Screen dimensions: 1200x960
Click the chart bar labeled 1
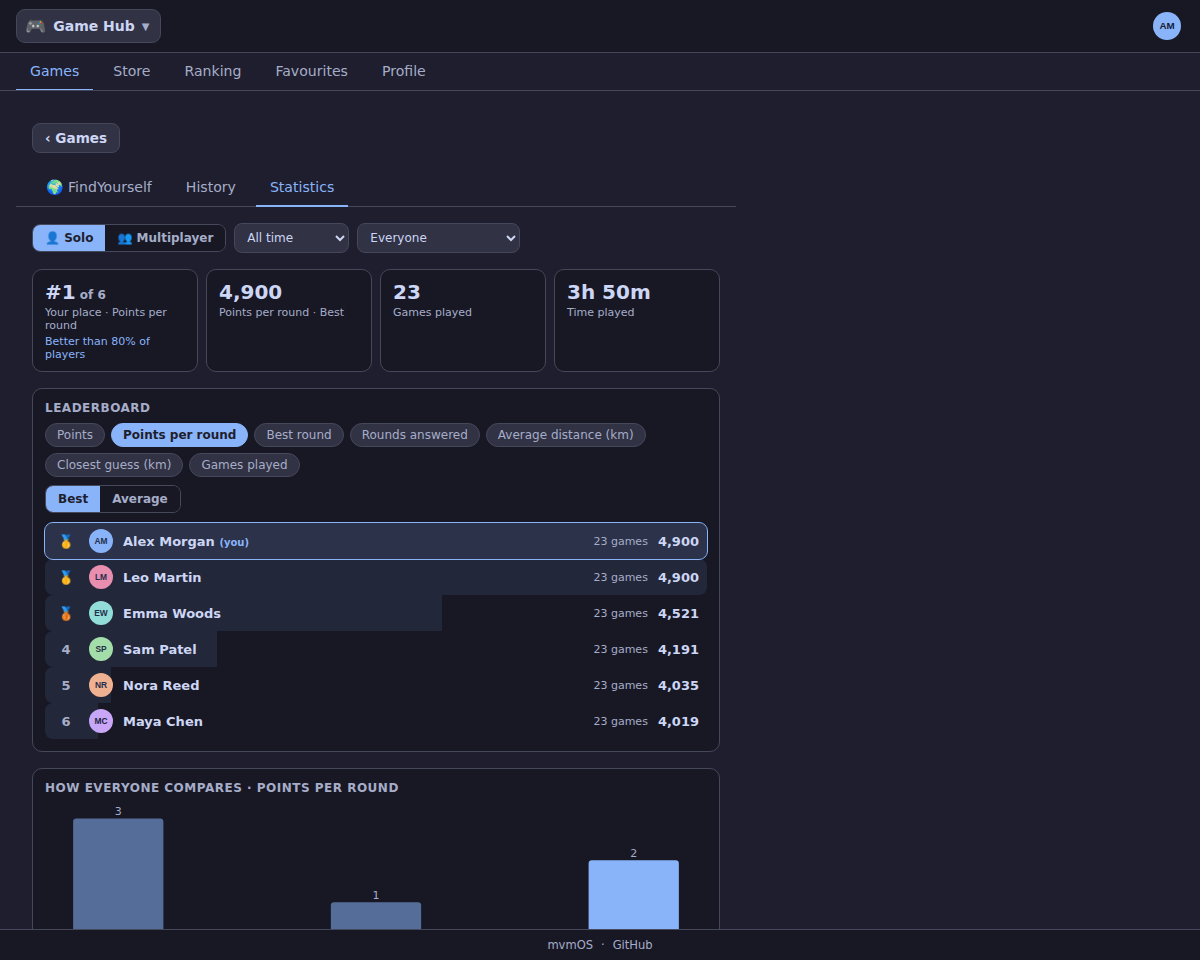(x=376, y=916)
